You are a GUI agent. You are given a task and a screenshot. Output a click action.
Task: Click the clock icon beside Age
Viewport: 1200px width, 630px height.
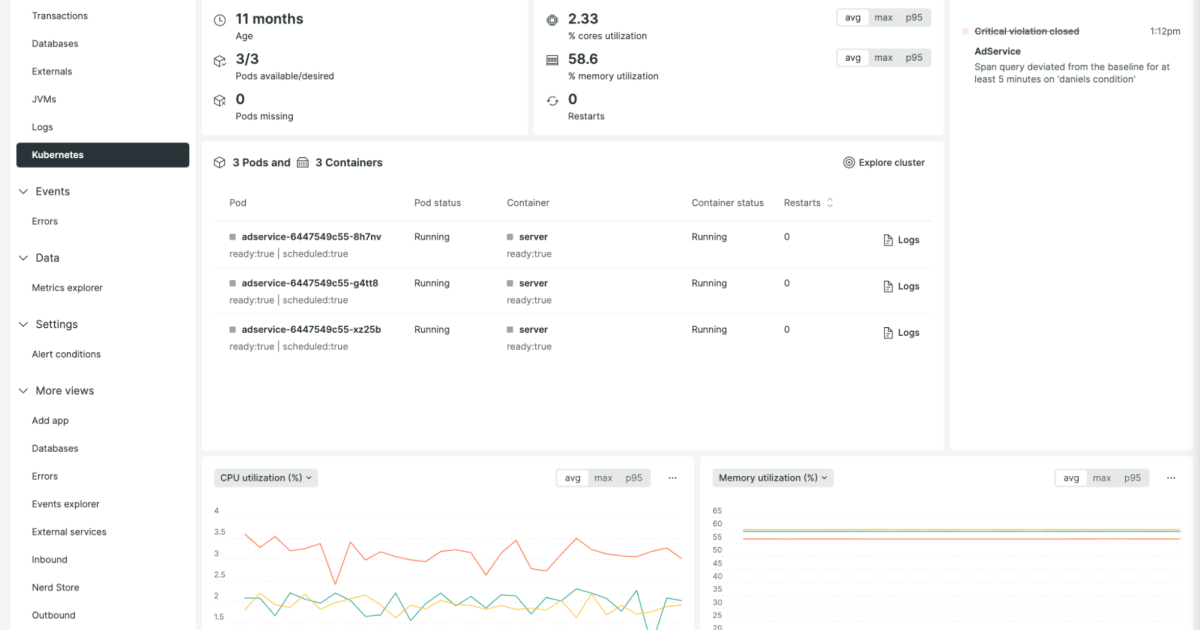[x=220, y=18]
